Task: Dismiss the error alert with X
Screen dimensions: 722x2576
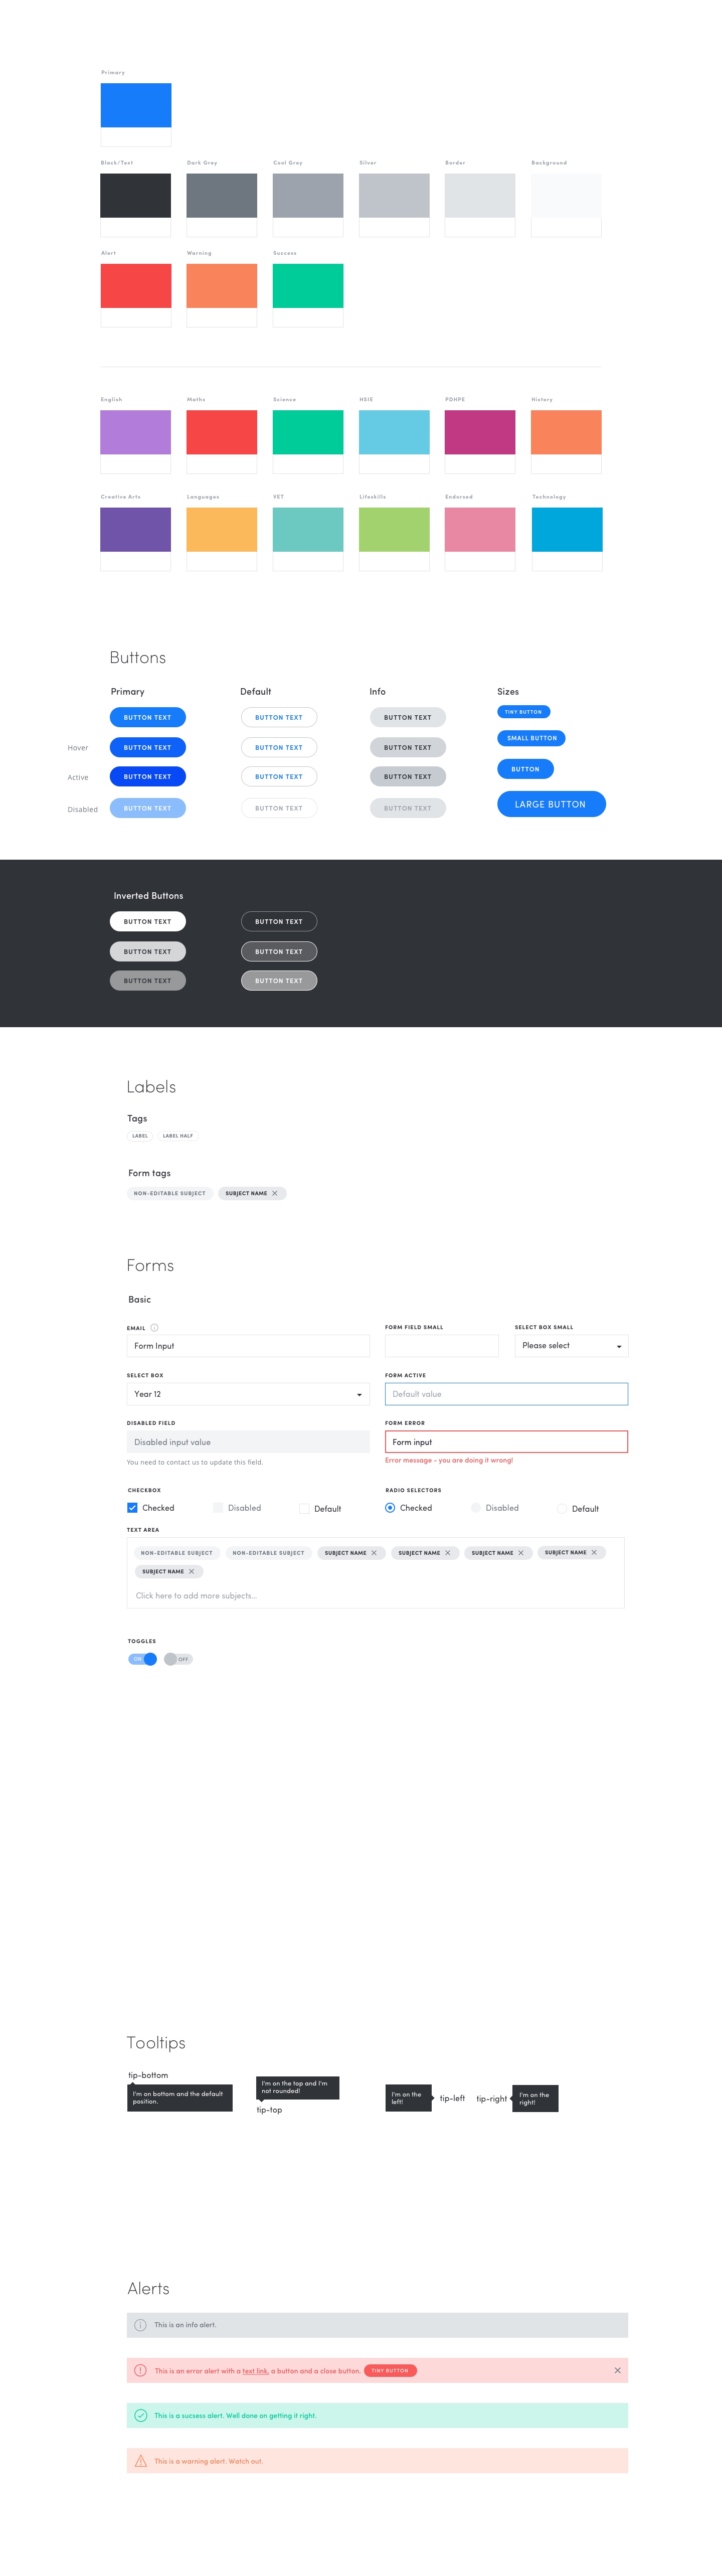Action: click(x=617, y=2370)
